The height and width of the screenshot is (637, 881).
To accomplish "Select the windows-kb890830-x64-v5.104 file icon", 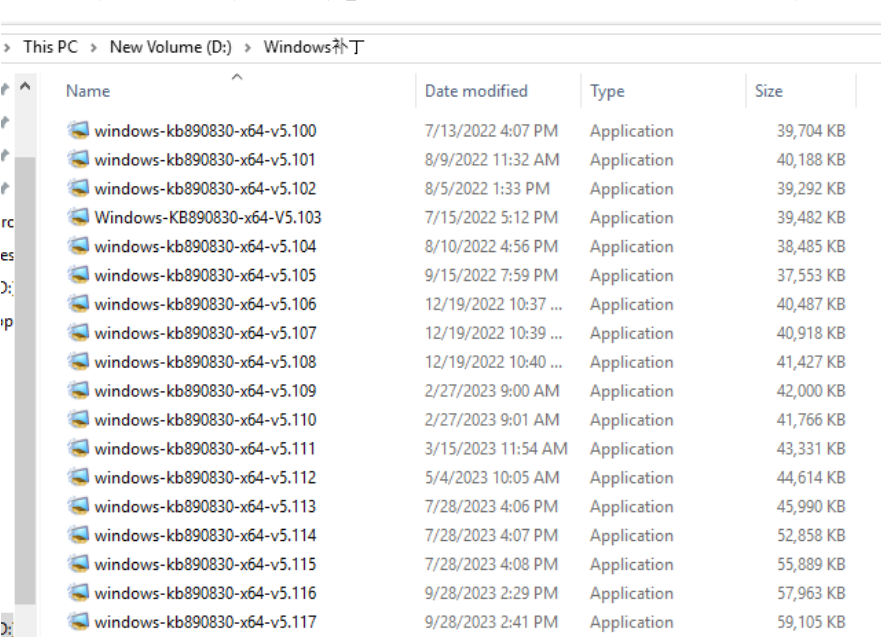I will point(78,246).
